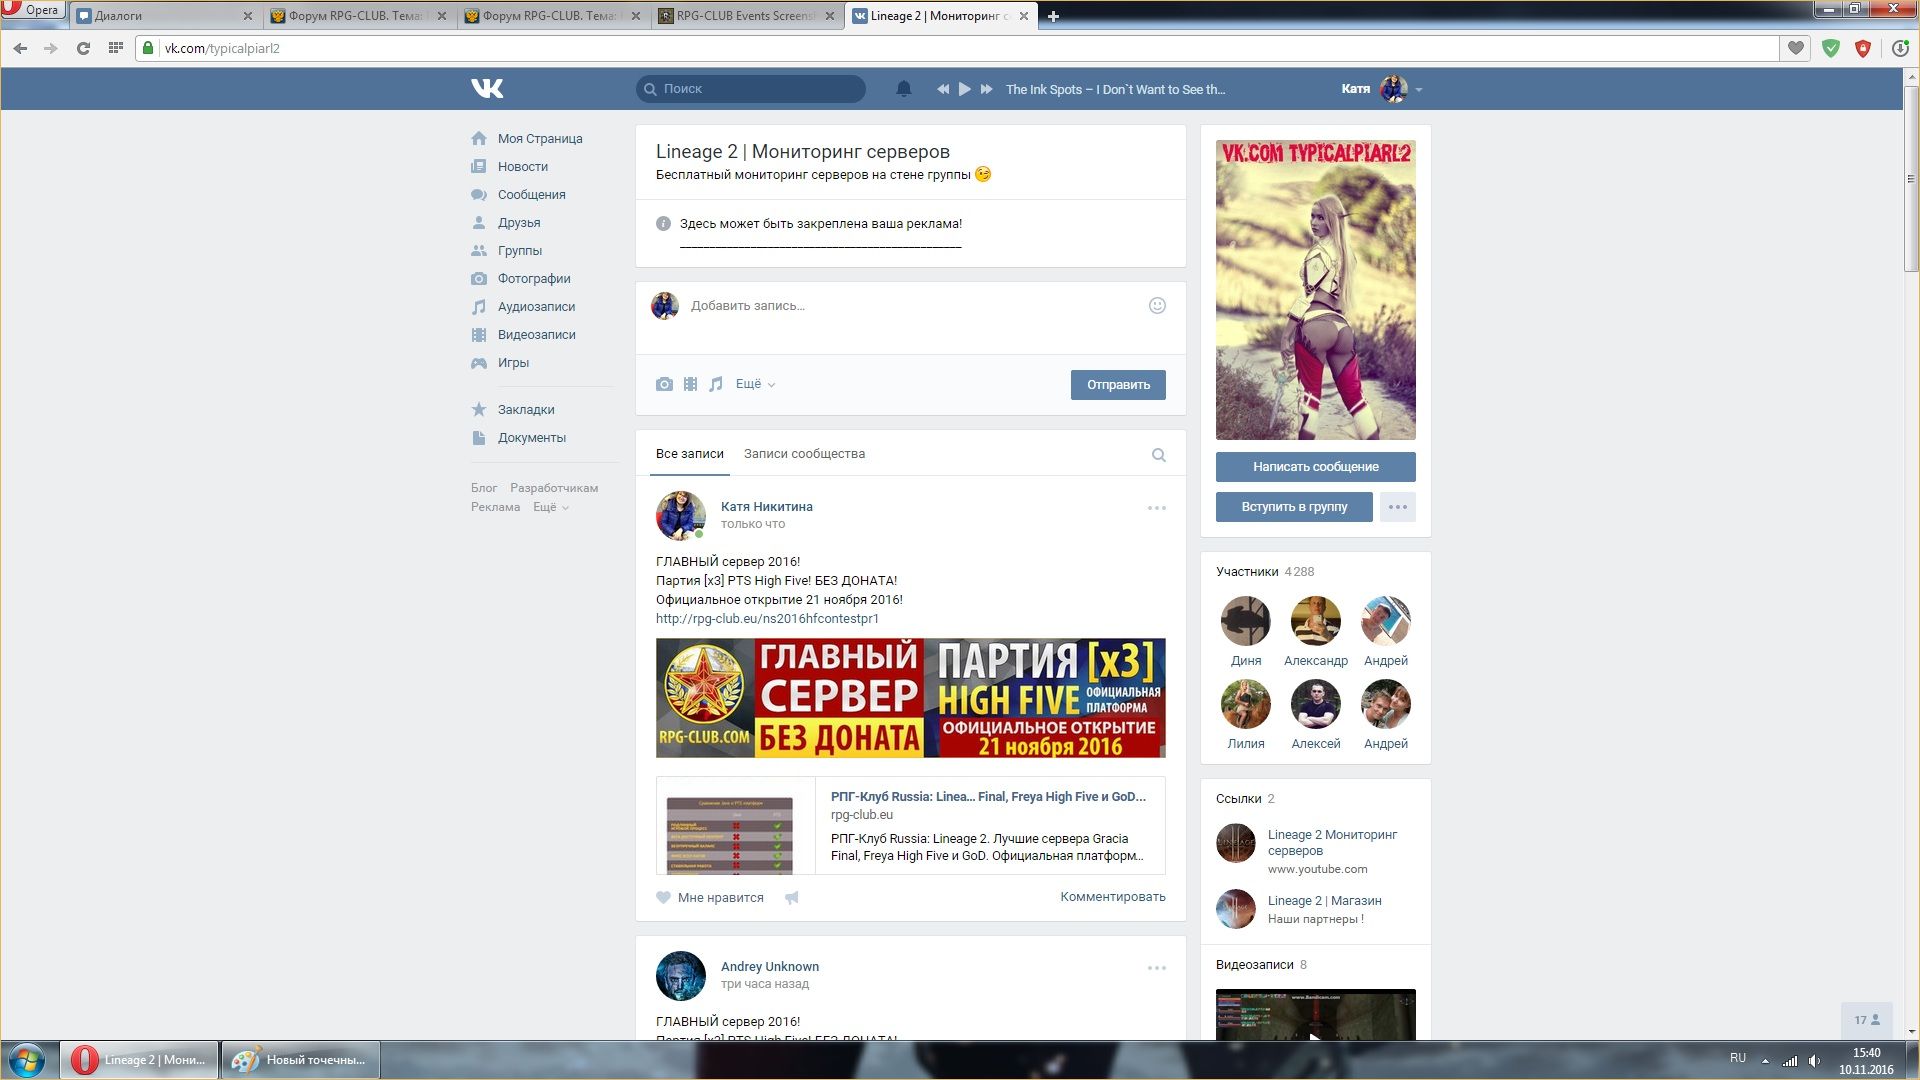Click the system tray volume icon
This screenshot has height=1080, width=1920.
click(x=1814, y=1060)
